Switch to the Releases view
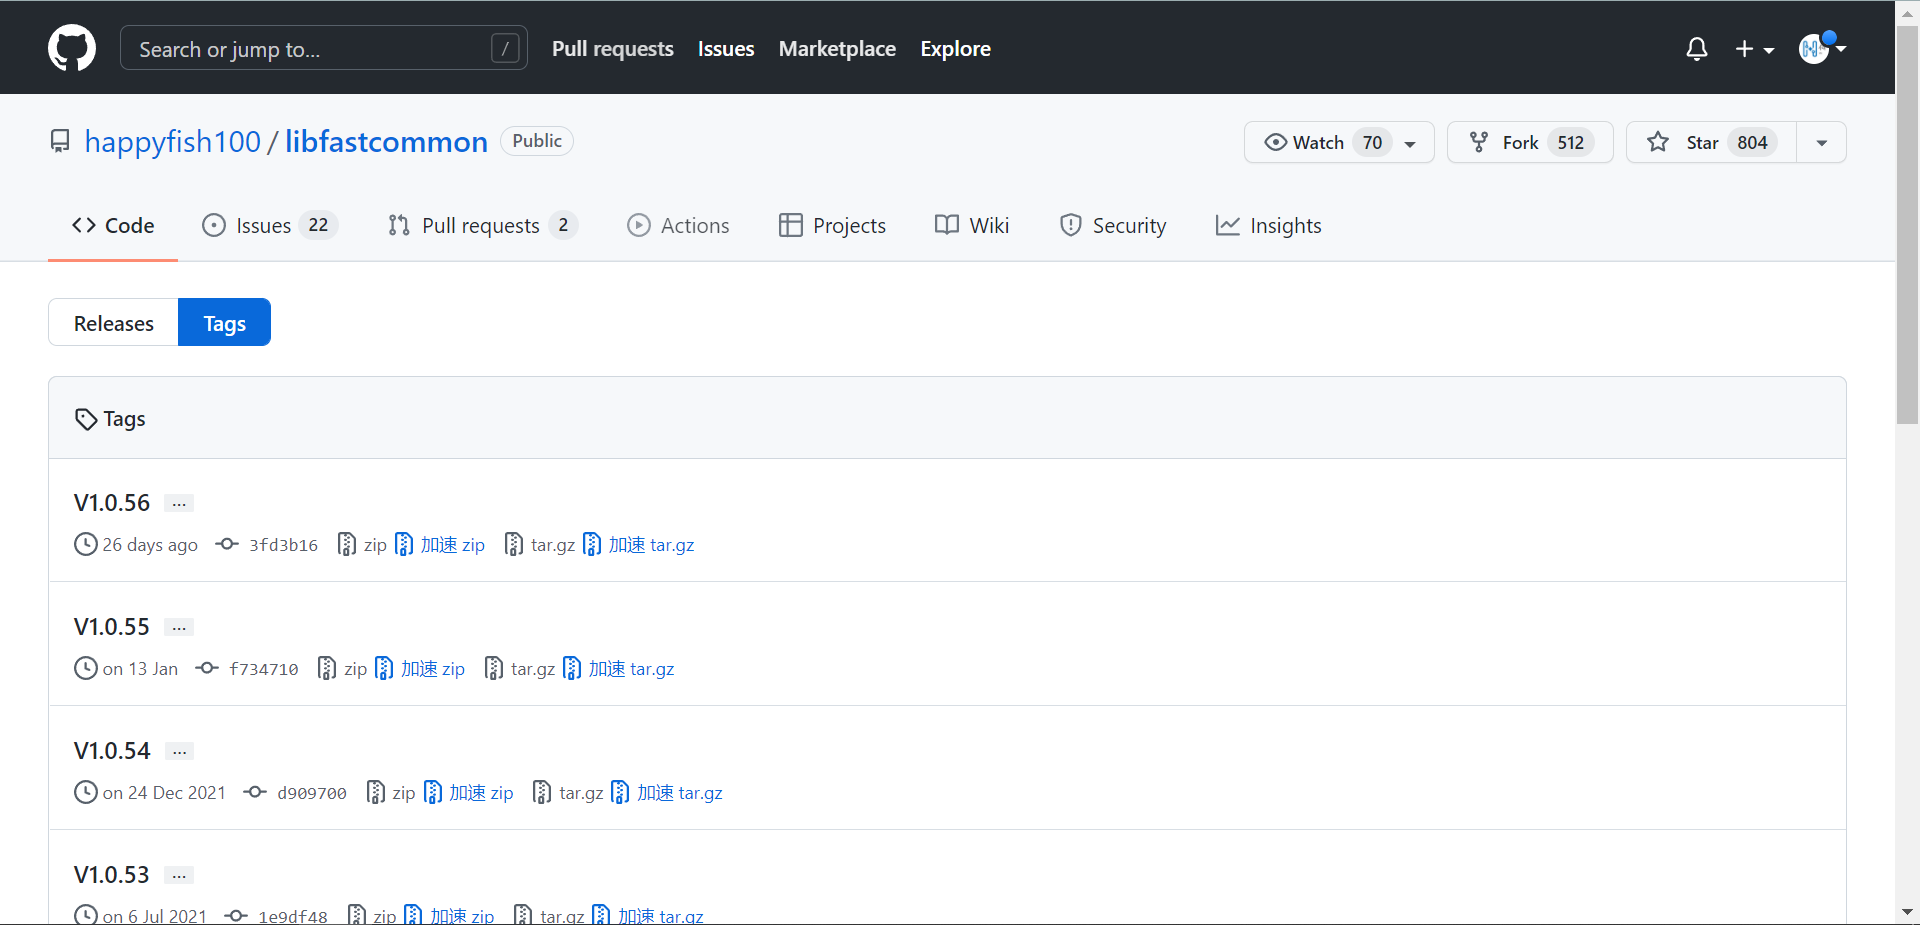The image size is (1920, 925). coord(113,323)
